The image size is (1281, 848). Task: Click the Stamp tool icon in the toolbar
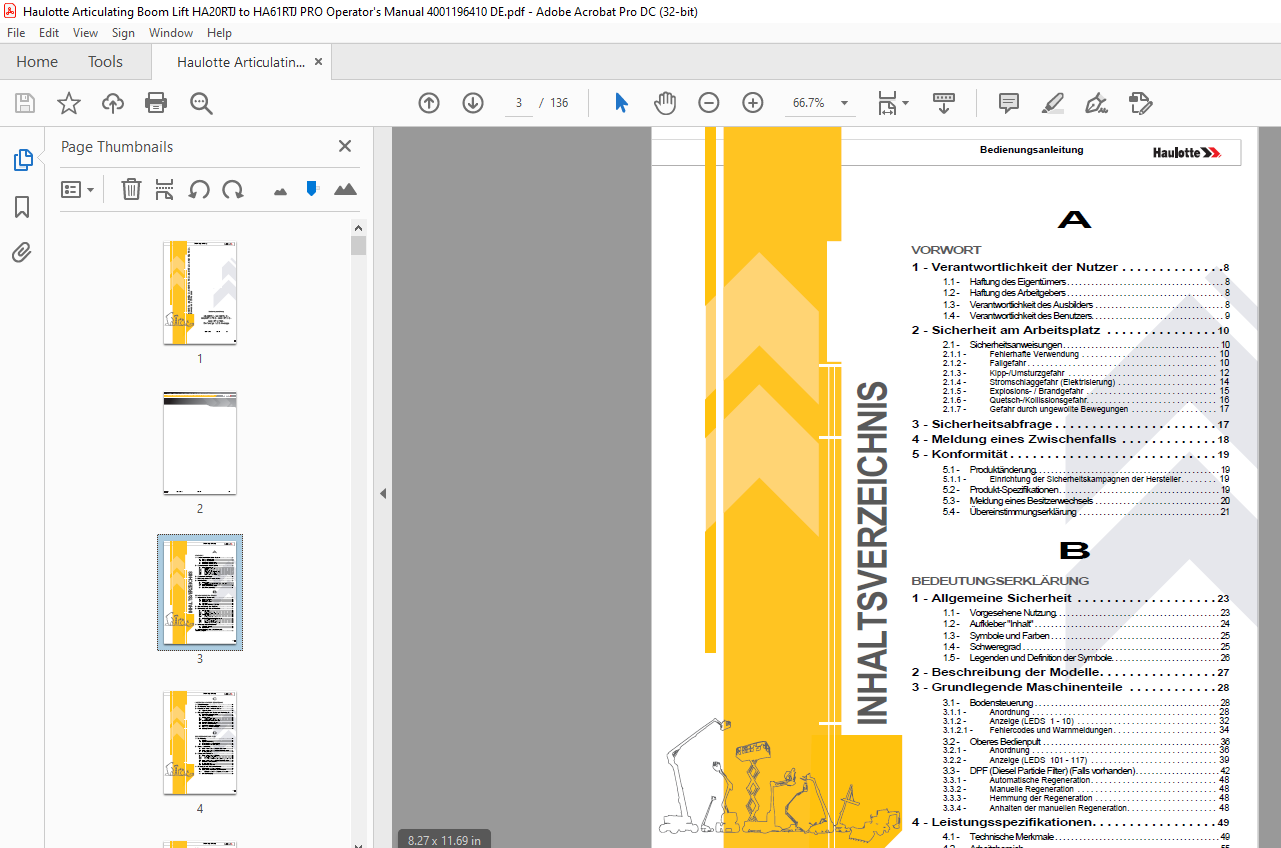pos(1140,103)
